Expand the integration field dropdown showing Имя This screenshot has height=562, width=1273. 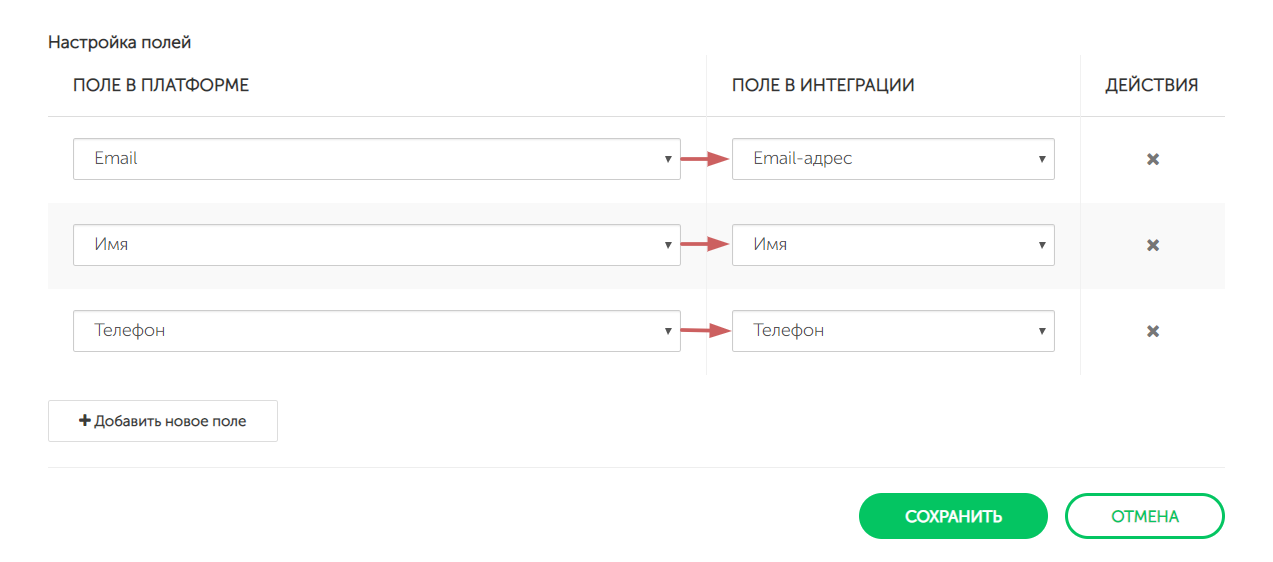pyautogui.click(x=892, y=245)
